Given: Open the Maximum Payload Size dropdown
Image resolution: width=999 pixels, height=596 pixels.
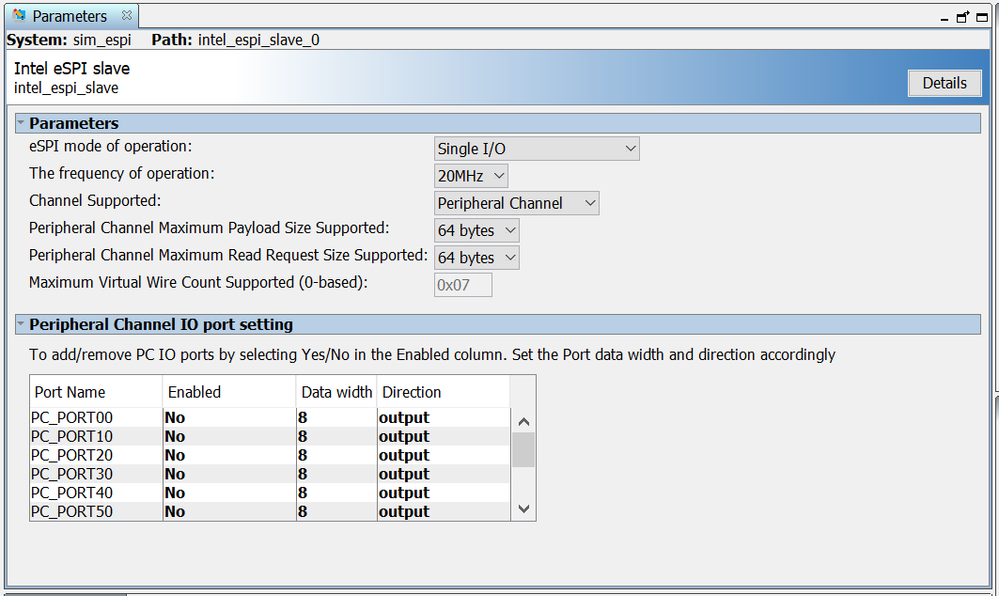Looking at the screenshot, I should (477, 230).
